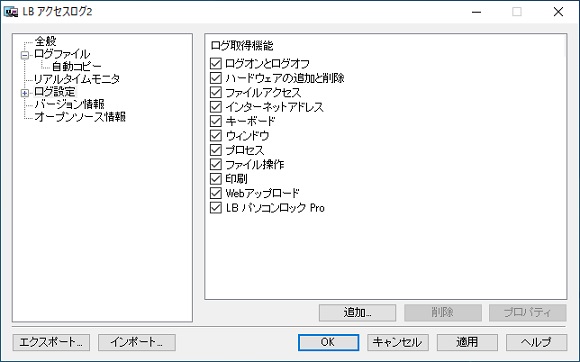Collapse the ログファイル tree node
Image resolution: width=580 pixels, height=362 pixels.
25,55
